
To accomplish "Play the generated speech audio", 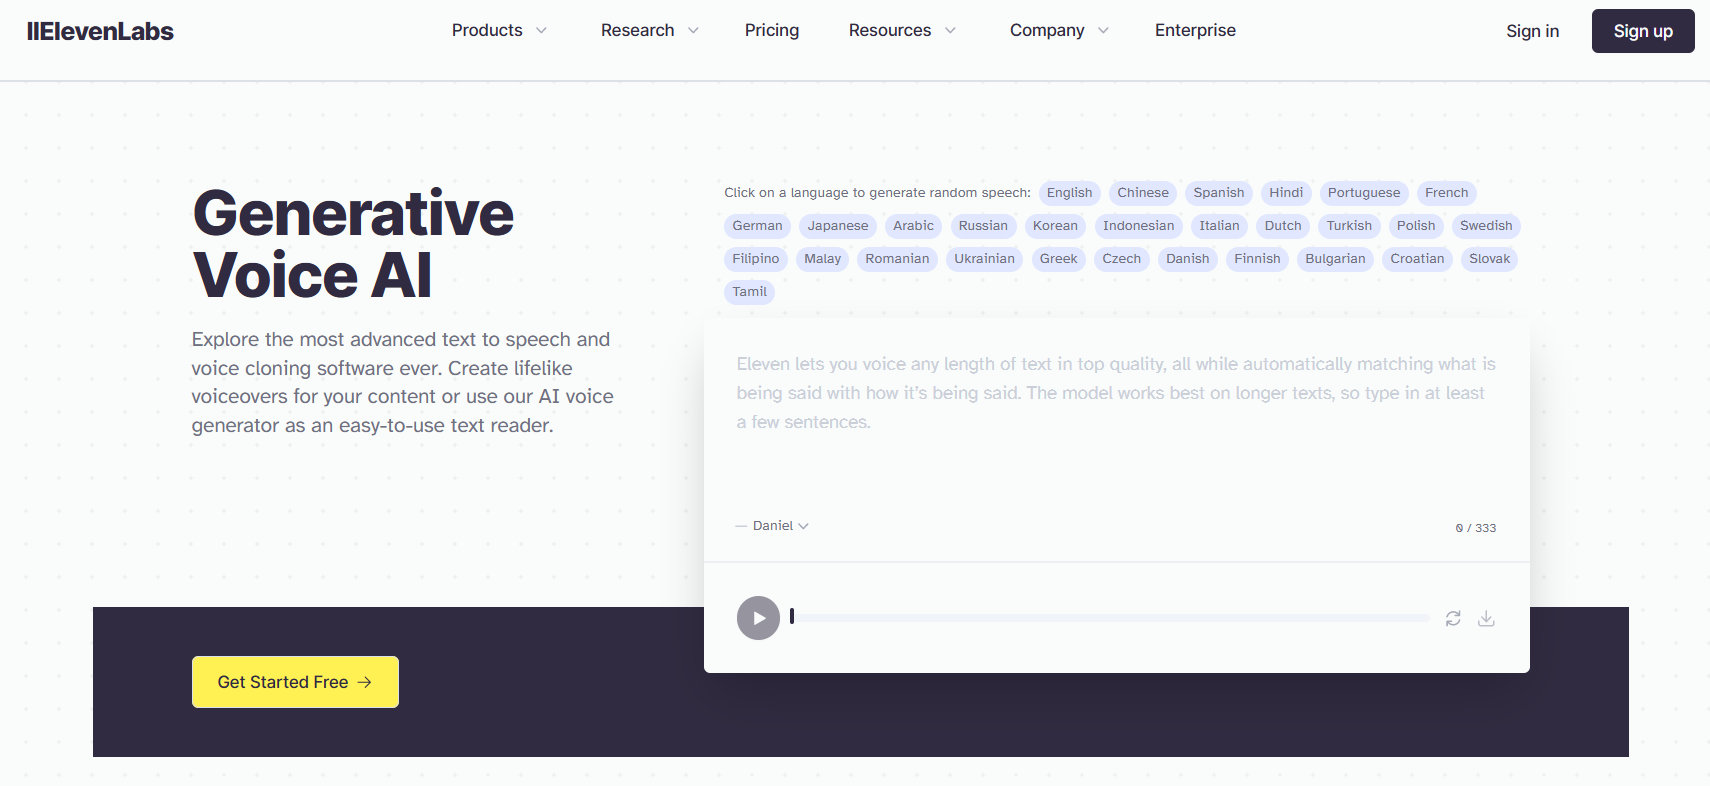I will point(758,618).
